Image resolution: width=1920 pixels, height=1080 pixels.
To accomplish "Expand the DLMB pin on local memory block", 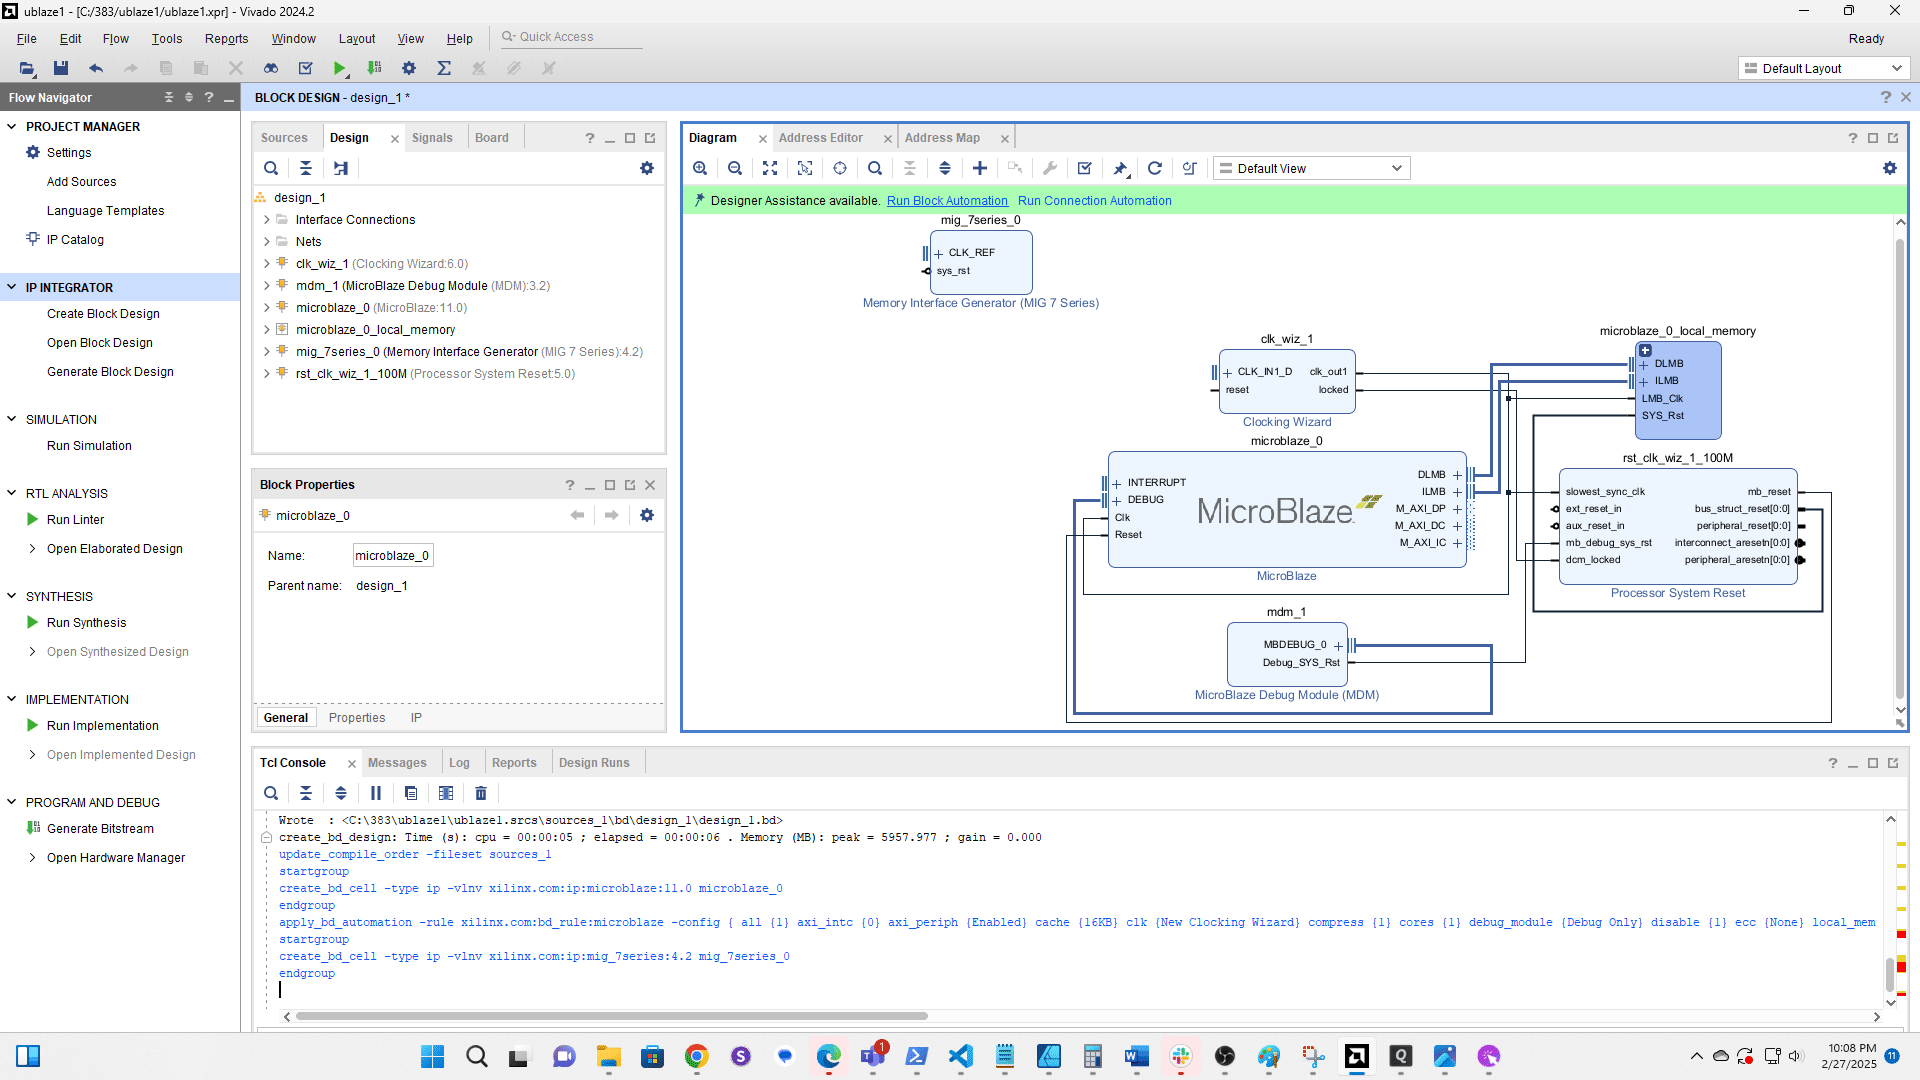I will tap(1643, 364).
